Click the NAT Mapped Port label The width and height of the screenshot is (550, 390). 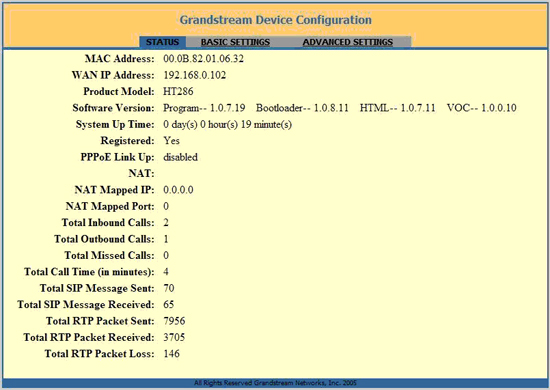[x=110, y=207]
